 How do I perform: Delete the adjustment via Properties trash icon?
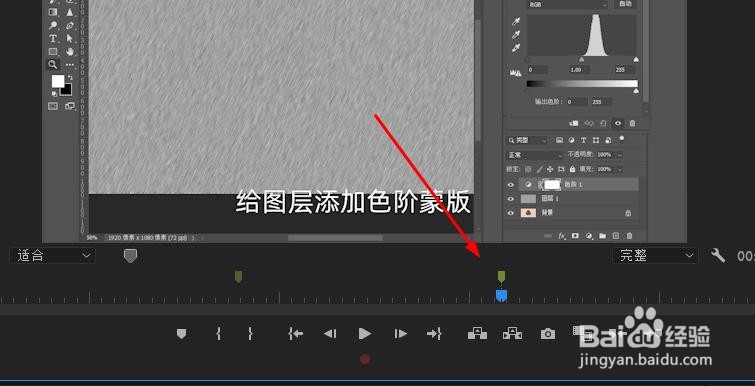tap(632, 123)
